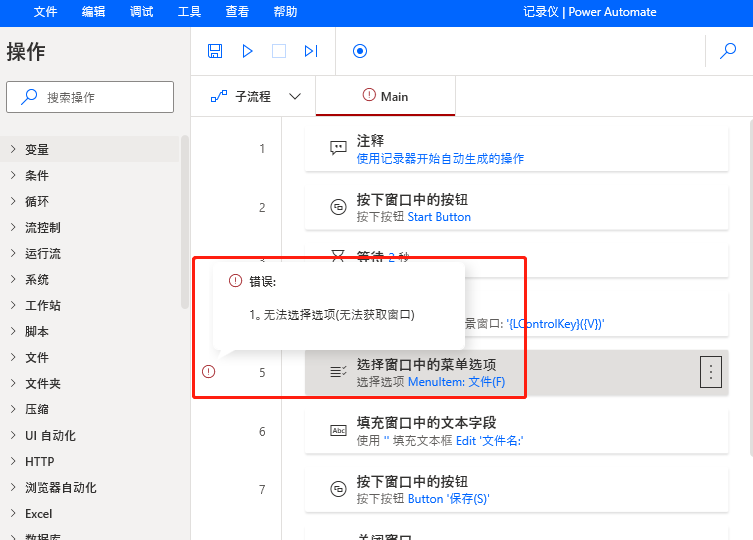Click the menu option icon of step 5
This screenshot has width=753, height=540.
[338, 371]
